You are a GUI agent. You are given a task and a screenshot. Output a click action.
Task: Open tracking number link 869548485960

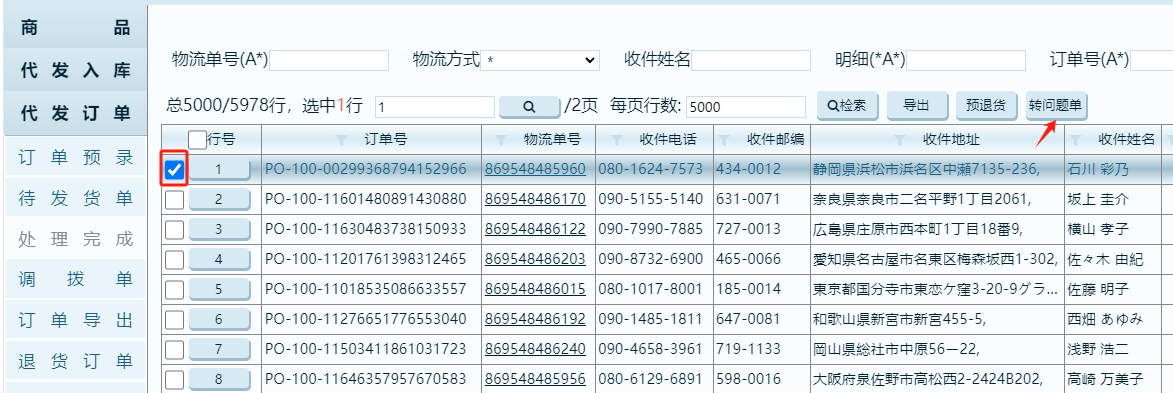[x=536, y=169]
